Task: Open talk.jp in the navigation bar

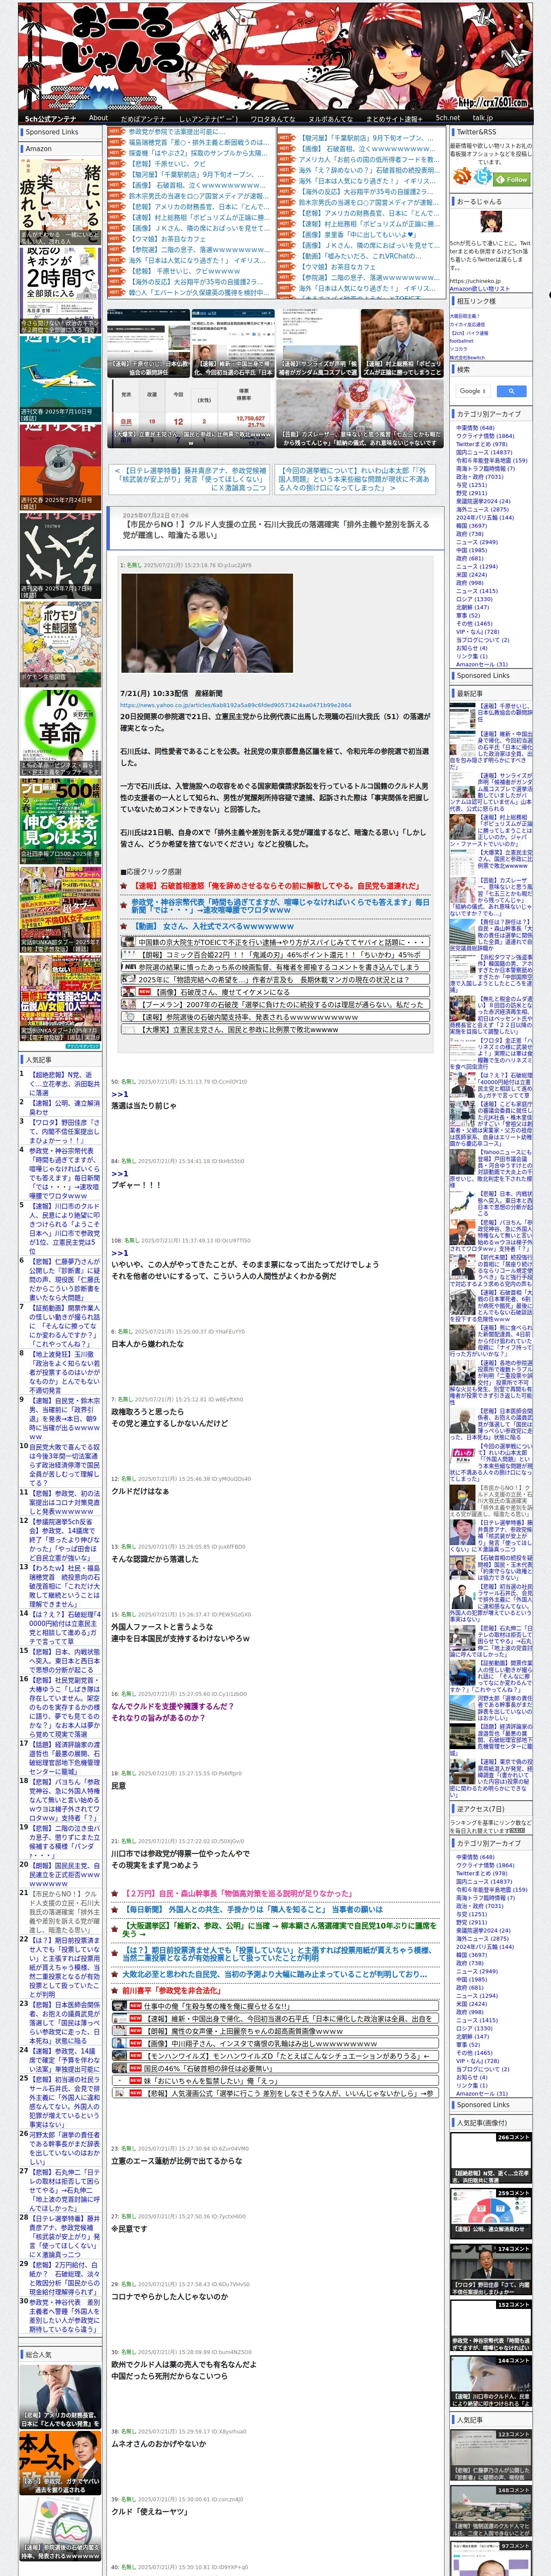Action: [483, 118]
